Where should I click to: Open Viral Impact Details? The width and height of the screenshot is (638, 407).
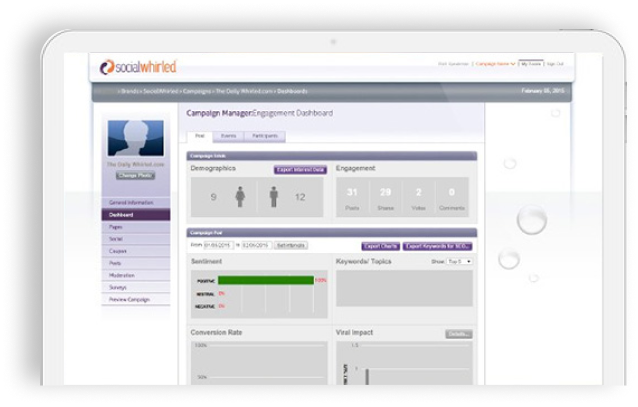click(458, 333)
